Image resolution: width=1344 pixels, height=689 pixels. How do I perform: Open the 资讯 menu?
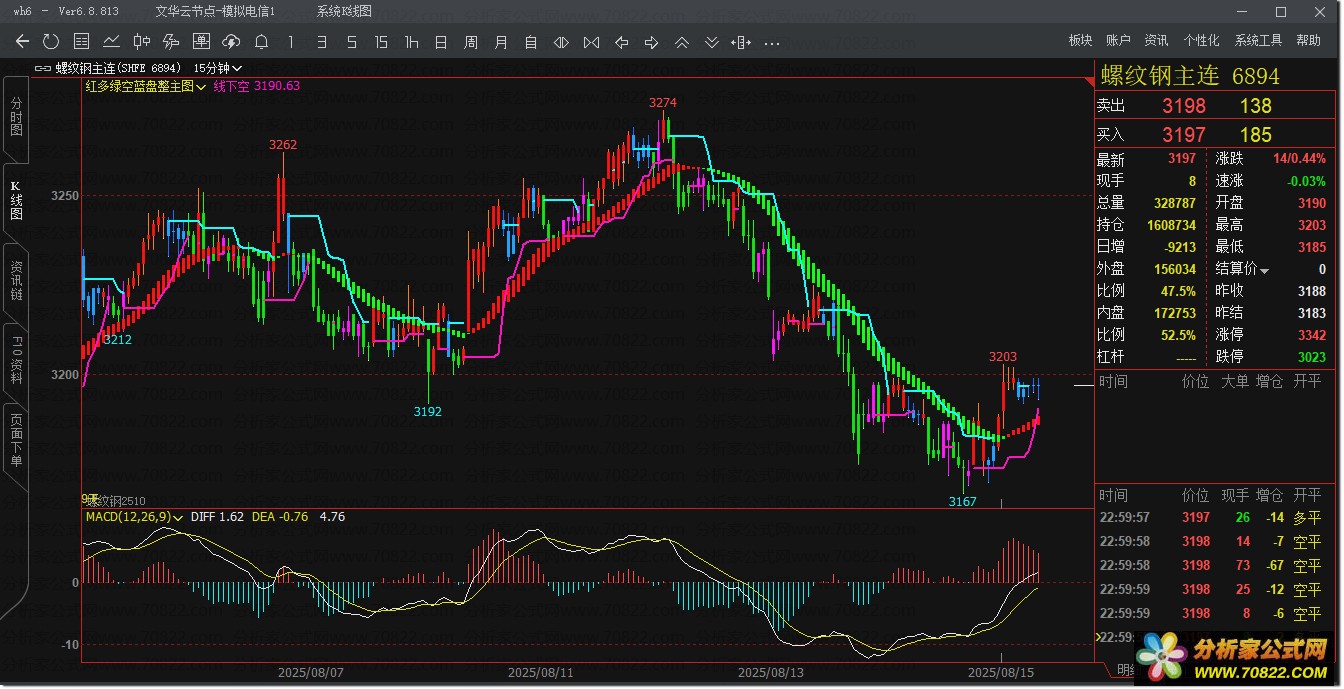1156,41
